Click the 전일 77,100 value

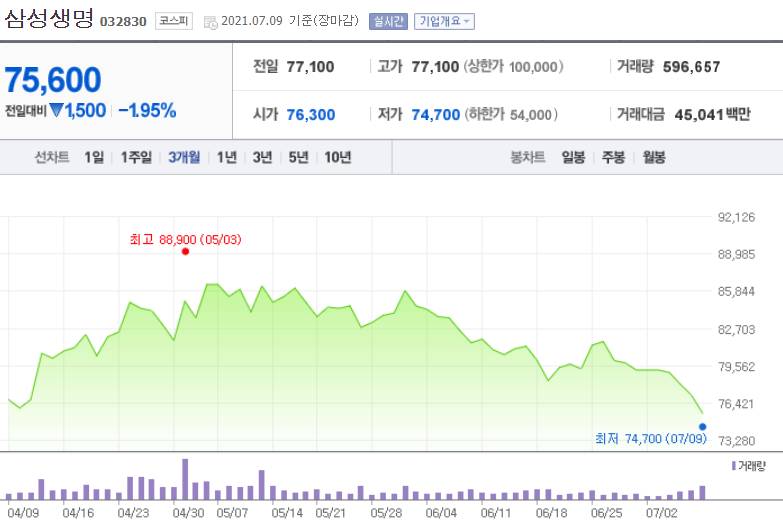click(x=310, y=66)
